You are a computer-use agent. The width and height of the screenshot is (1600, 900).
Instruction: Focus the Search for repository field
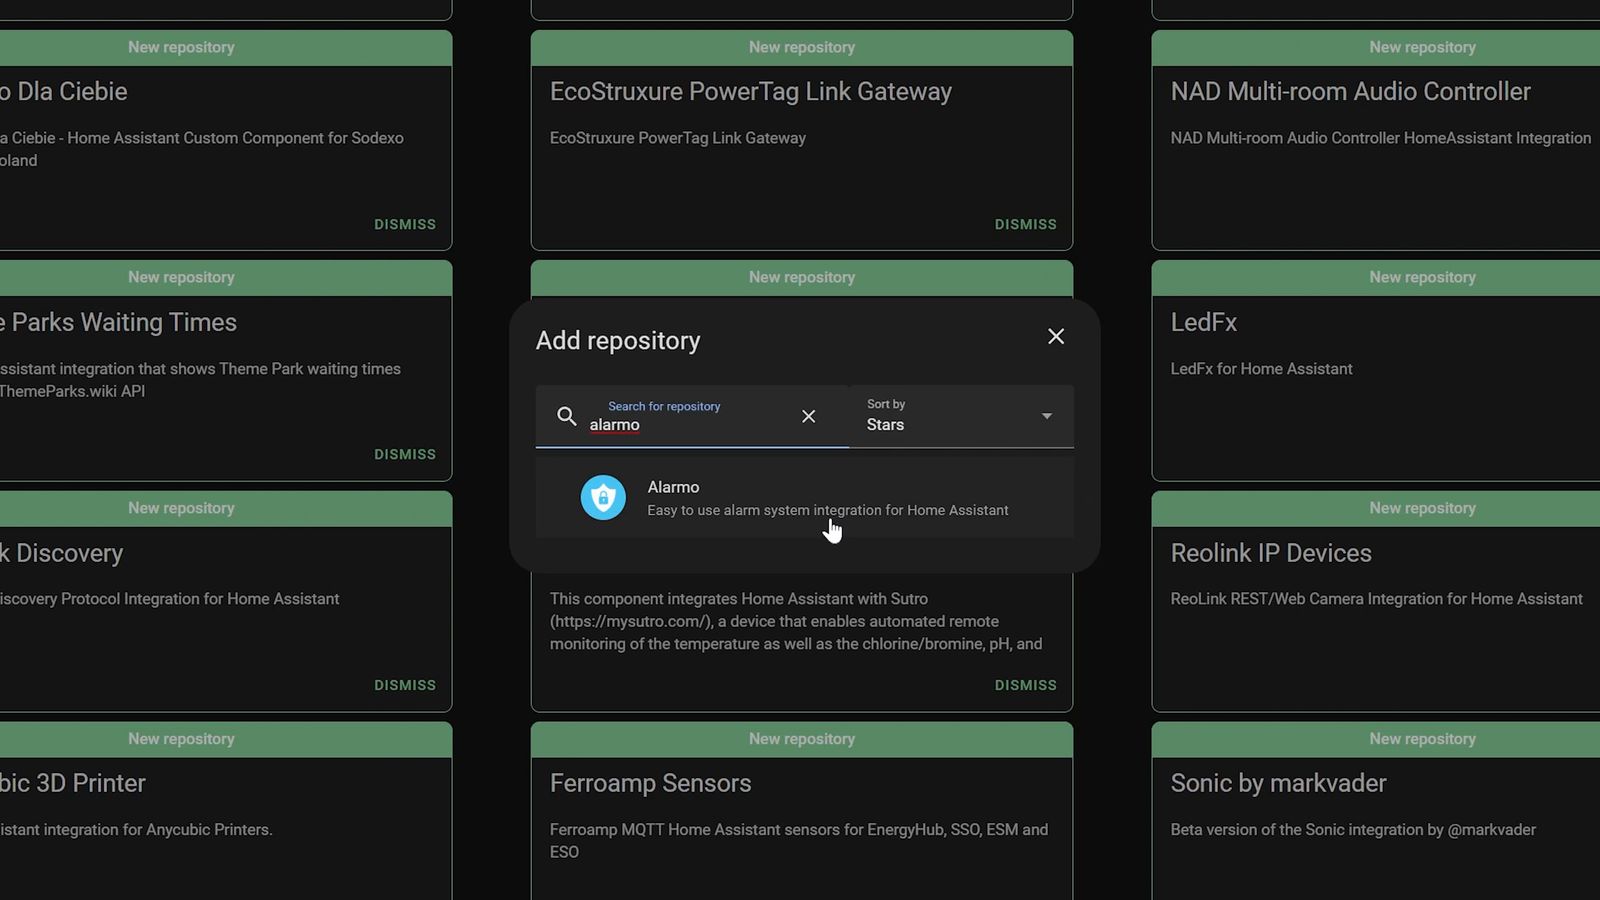tap(690, 424)
